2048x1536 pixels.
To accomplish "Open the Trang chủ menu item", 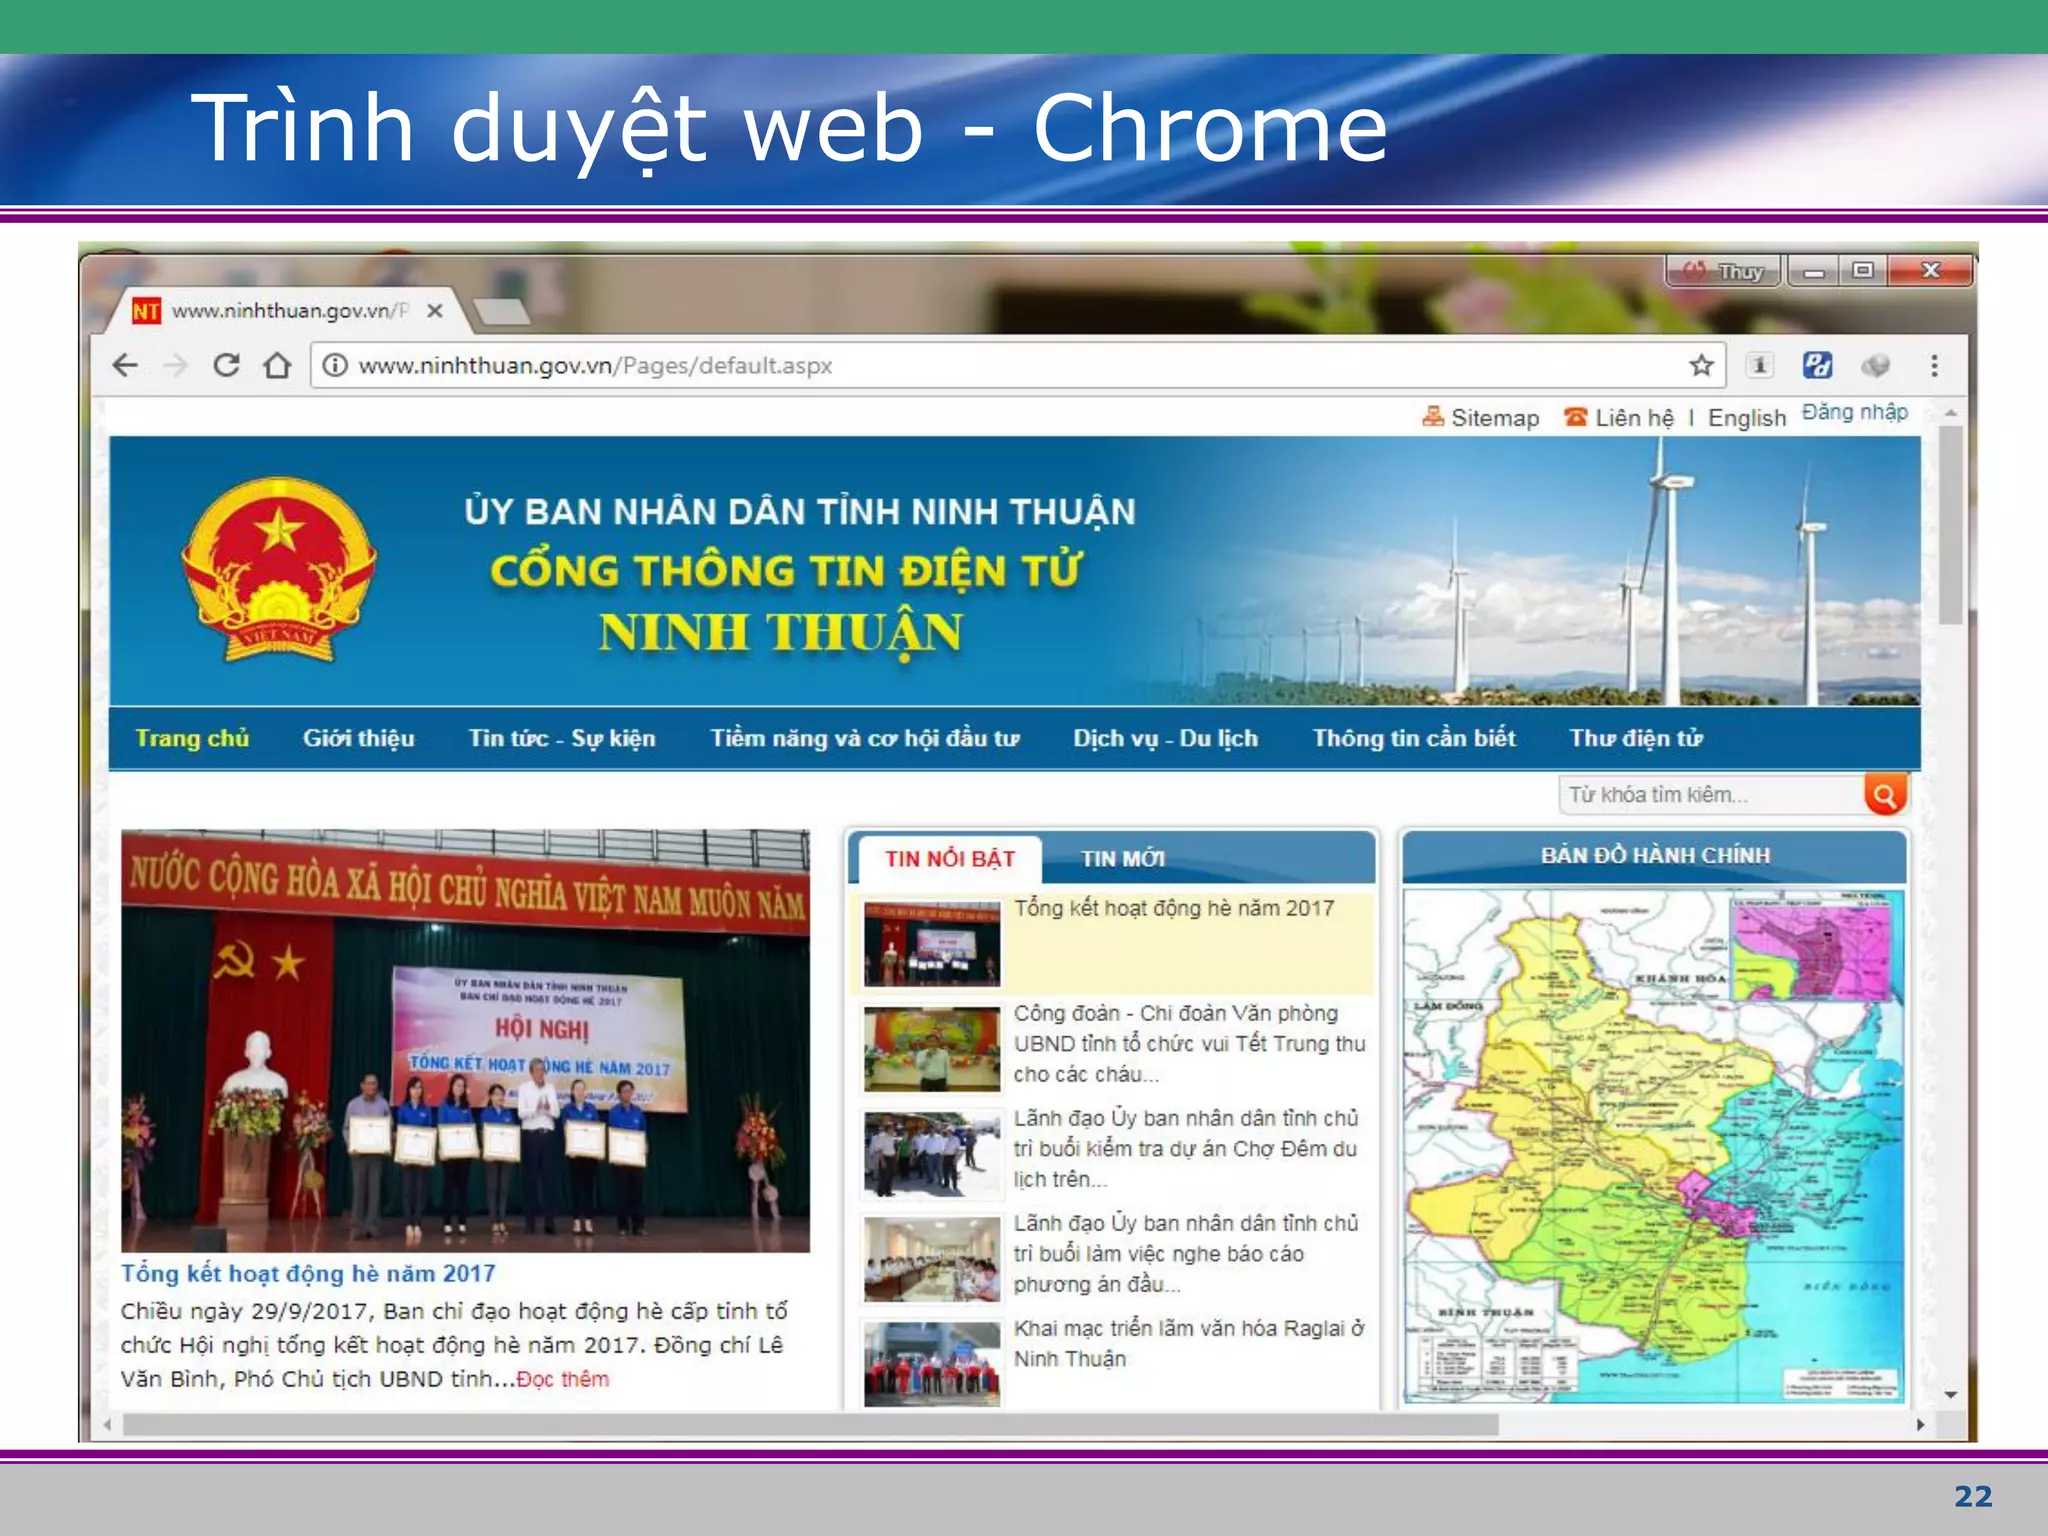I will (192, 738).
